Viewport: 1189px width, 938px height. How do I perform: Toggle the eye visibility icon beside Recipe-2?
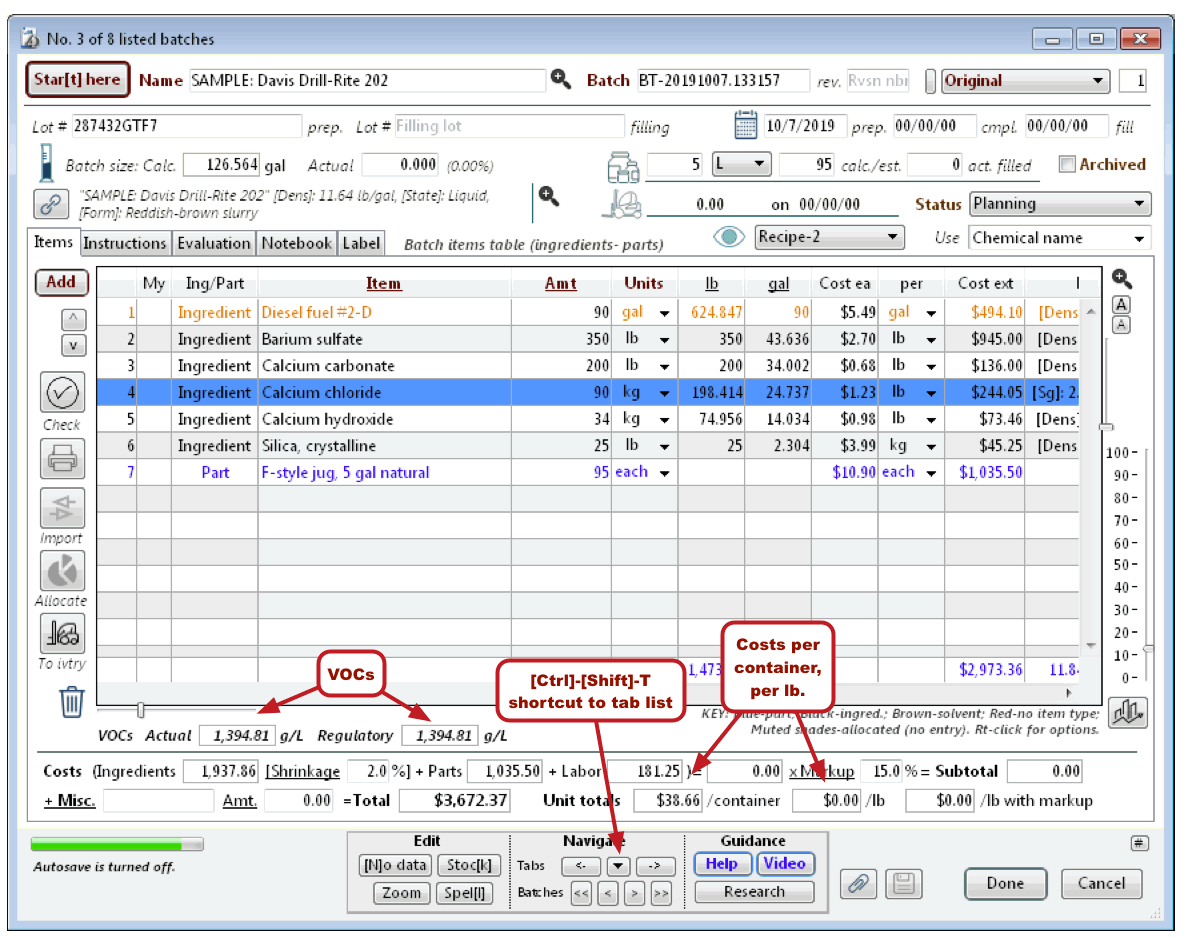pyautogui.click(x=729, y=237)
